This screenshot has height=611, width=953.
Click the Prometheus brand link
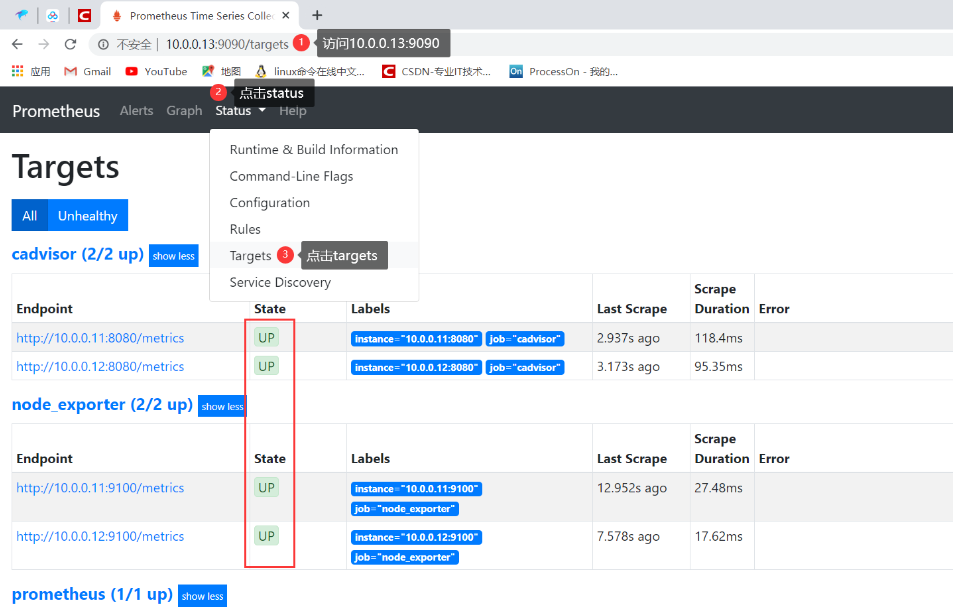pyautogui.click(x=56, y=111)
